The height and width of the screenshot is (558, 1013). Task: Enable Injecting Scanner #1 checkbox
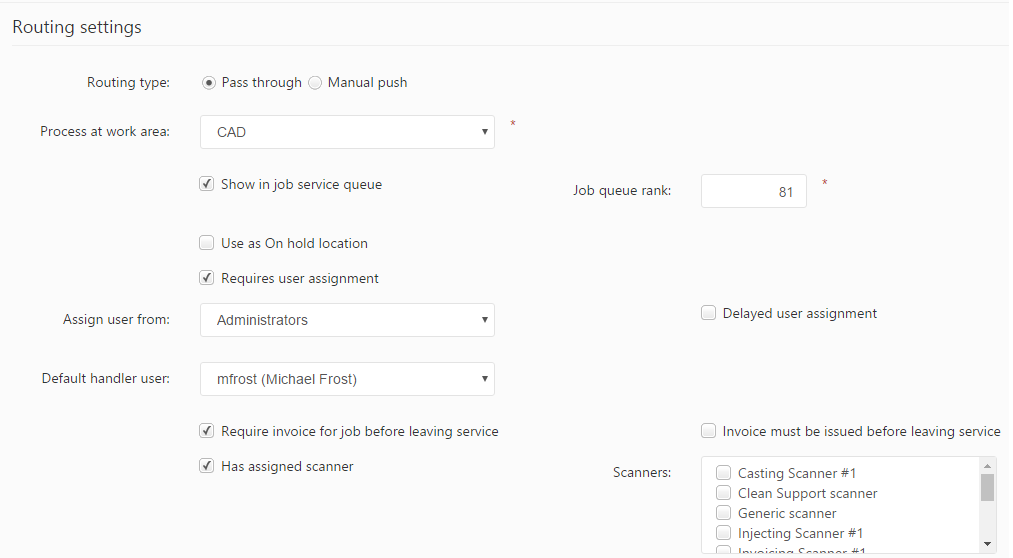pyautogui.click(x=724, y=534)
